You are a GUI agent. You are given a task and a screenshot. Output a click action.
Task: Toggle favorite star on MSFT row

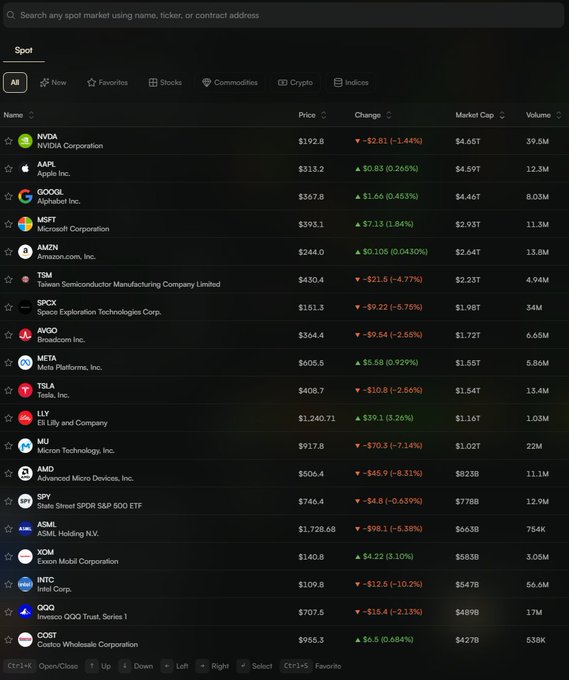(x=8, y=224)
